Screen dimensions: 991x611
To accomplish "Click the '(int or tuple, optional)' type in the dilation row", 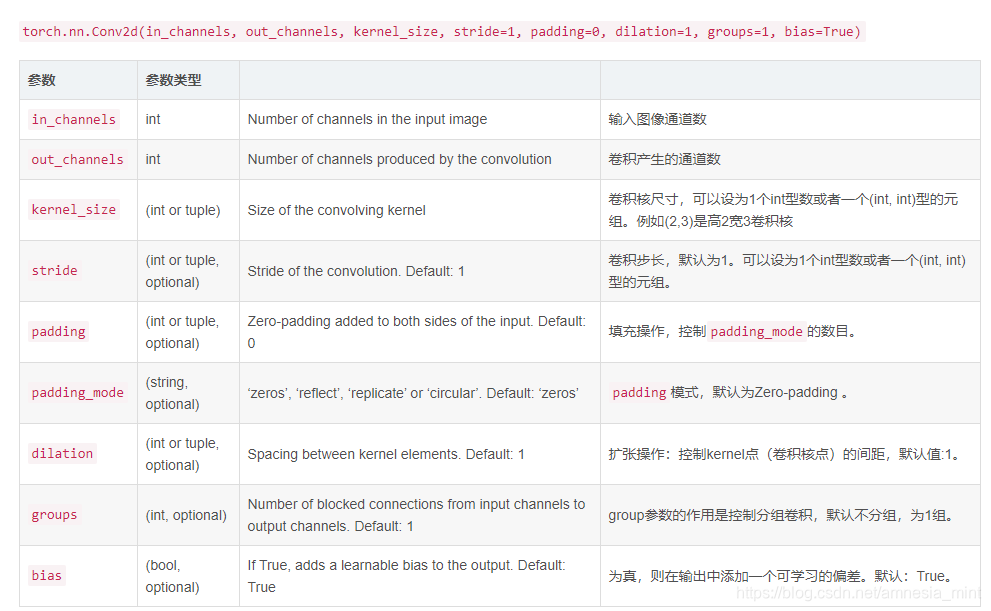I will point(182,454).
